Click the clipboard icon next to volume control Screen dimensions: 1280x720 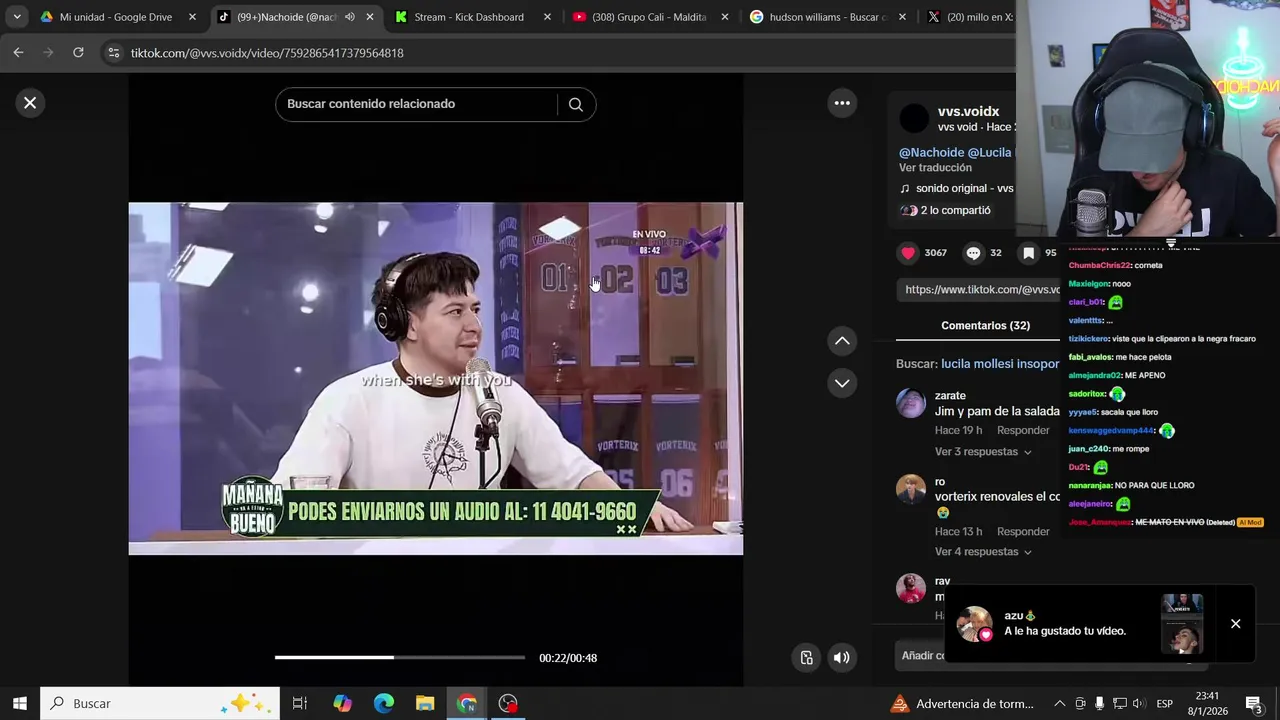806,657
